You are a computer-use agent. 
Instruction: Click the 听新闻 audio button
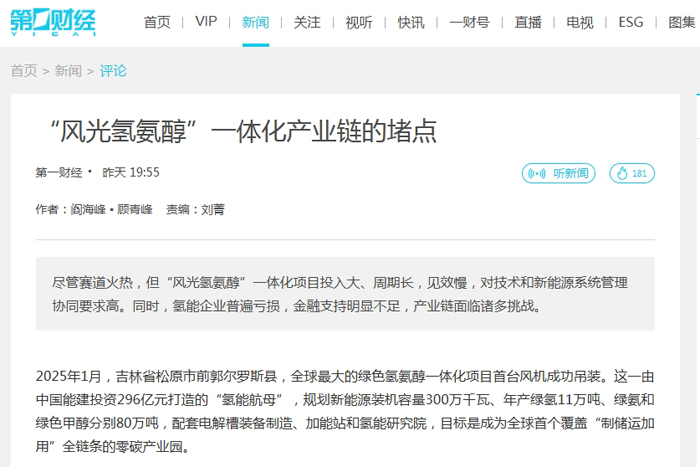pyautogui.click(x=558, y=173)
